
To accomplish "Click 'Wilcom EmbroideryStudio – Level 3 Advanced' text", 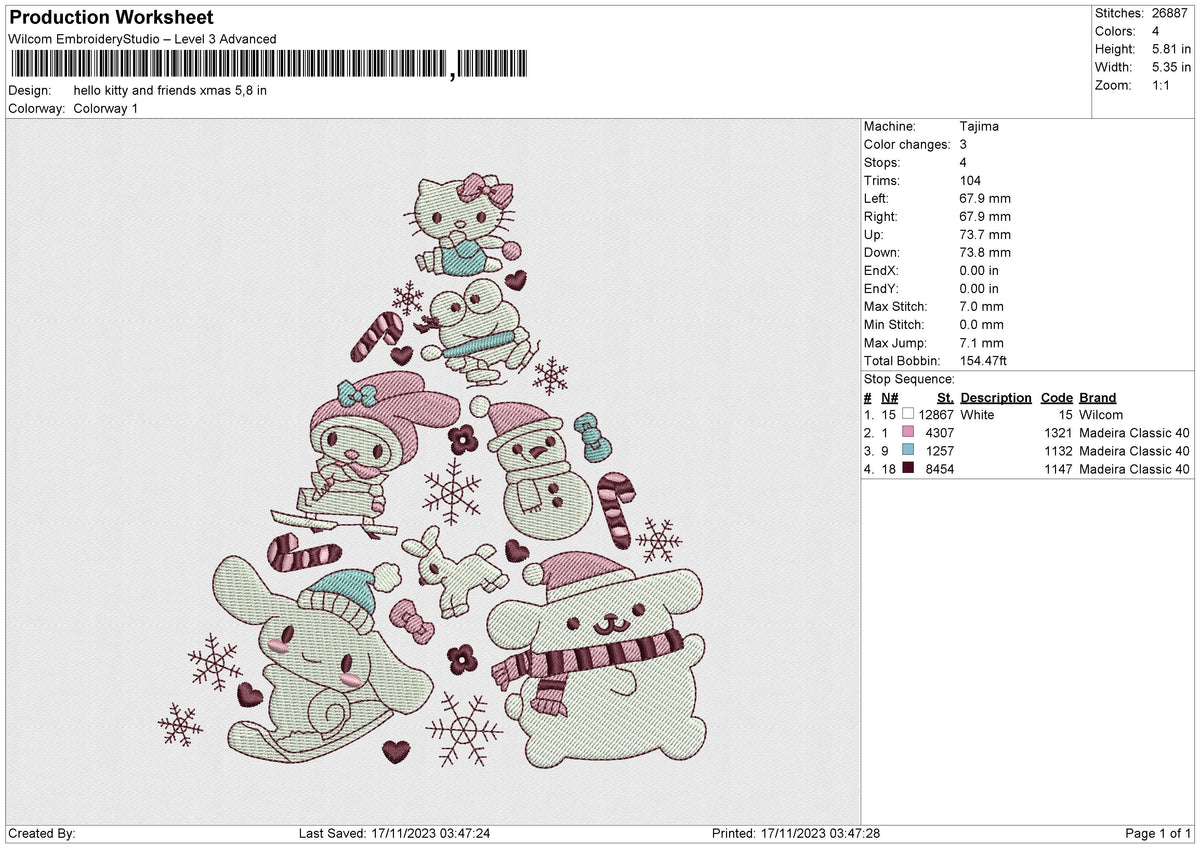I will 142,39.
